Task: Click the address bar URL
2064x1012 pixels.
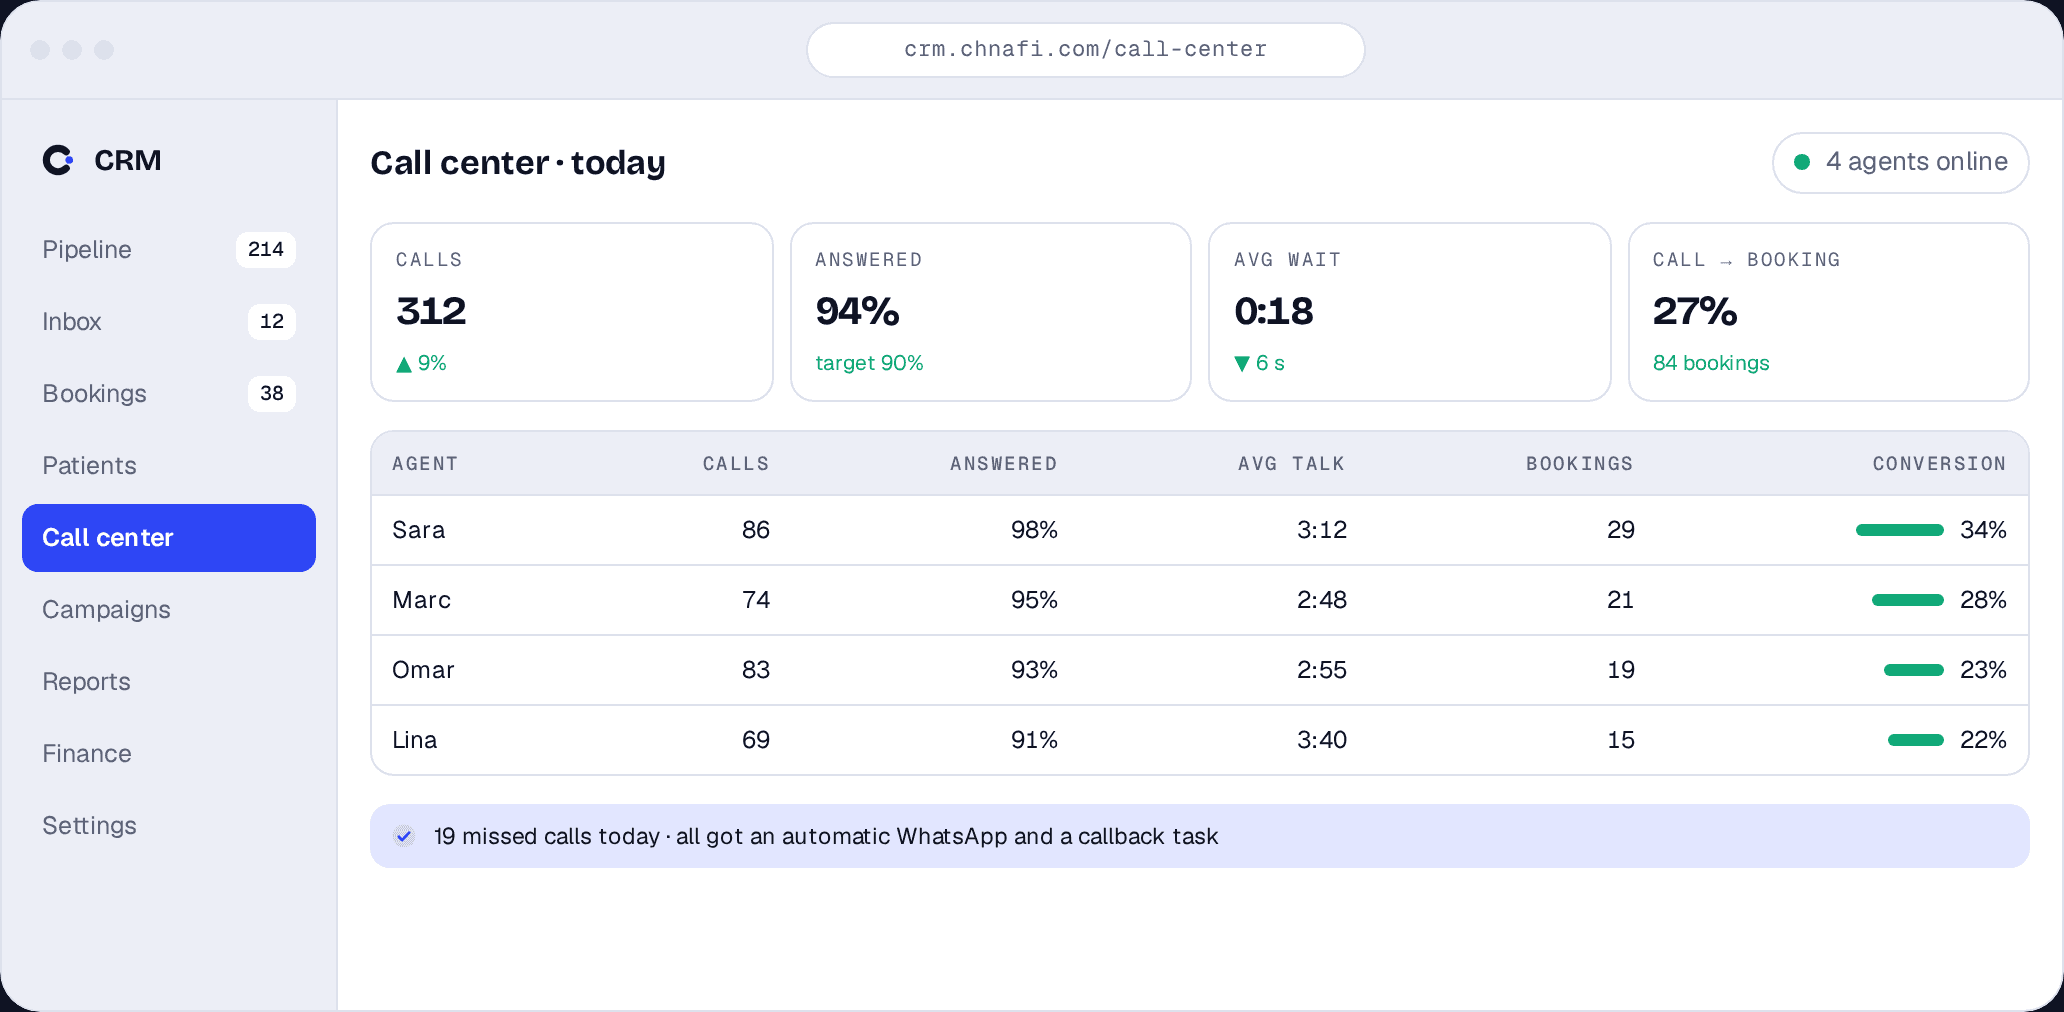Action: click(x=1086, y=50)
